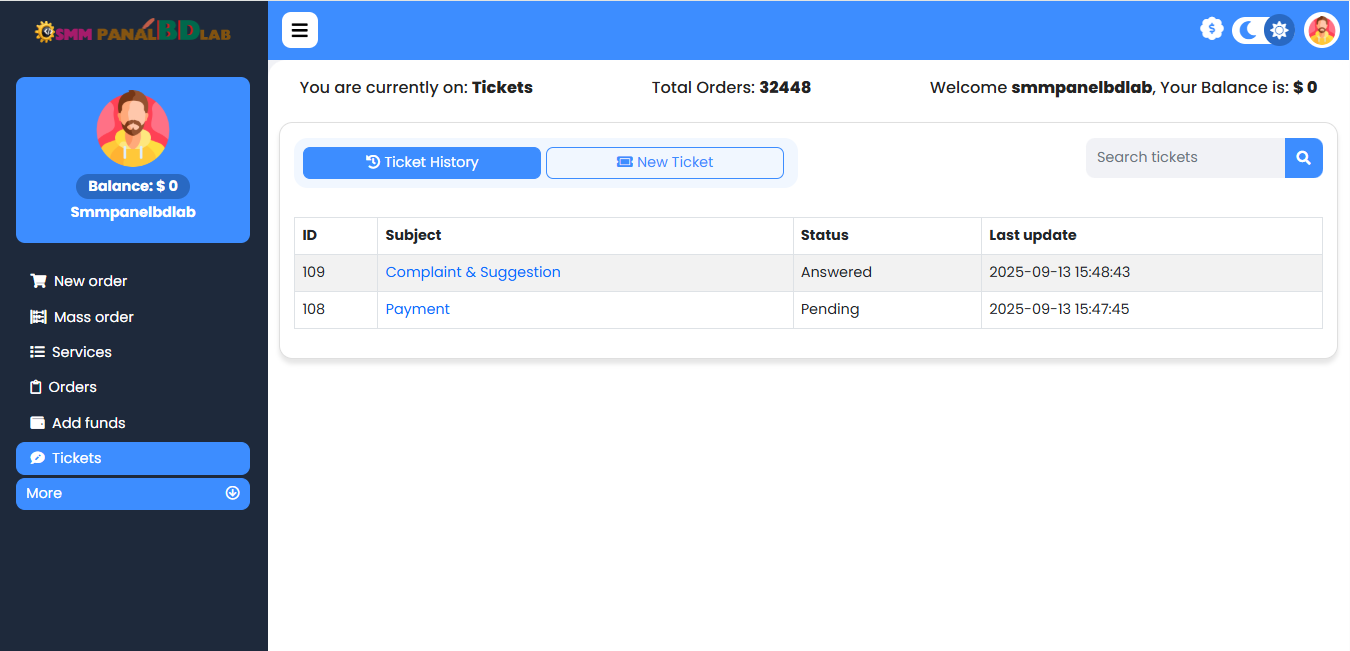
Task: Click the SMM Panel BD Lab logo
Action: [x=133, y=32]
